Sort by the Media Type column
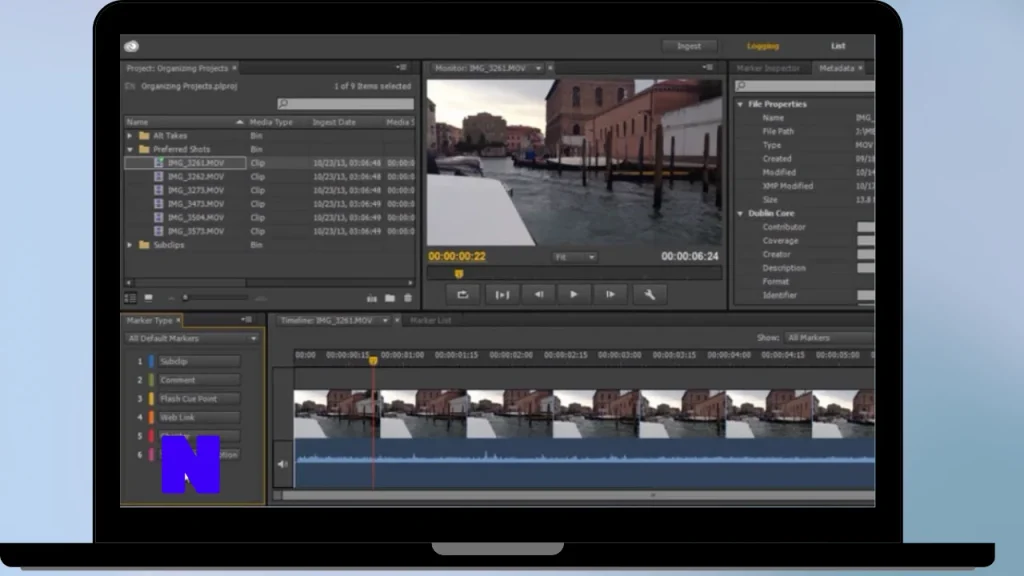Viewport: 1024px width, 576px height. (x=271, y=122)
